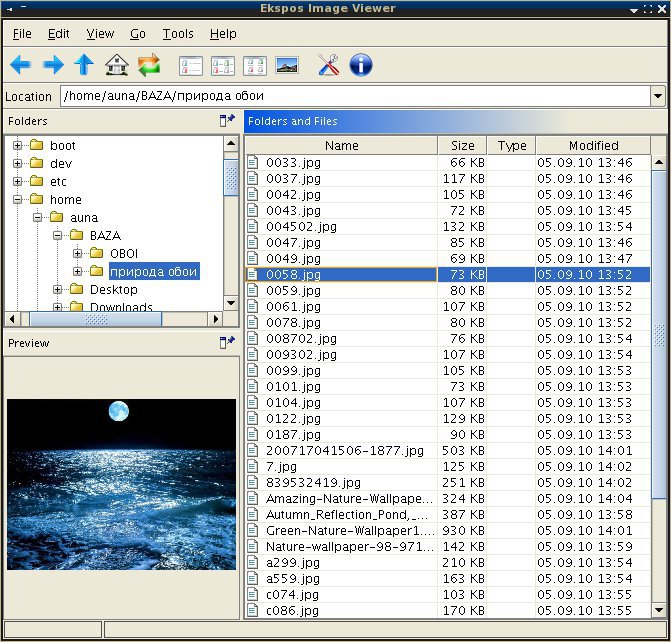The image size is (671, 642).
Task: Click the Desktop folder icon
Action: click(76, 289)
